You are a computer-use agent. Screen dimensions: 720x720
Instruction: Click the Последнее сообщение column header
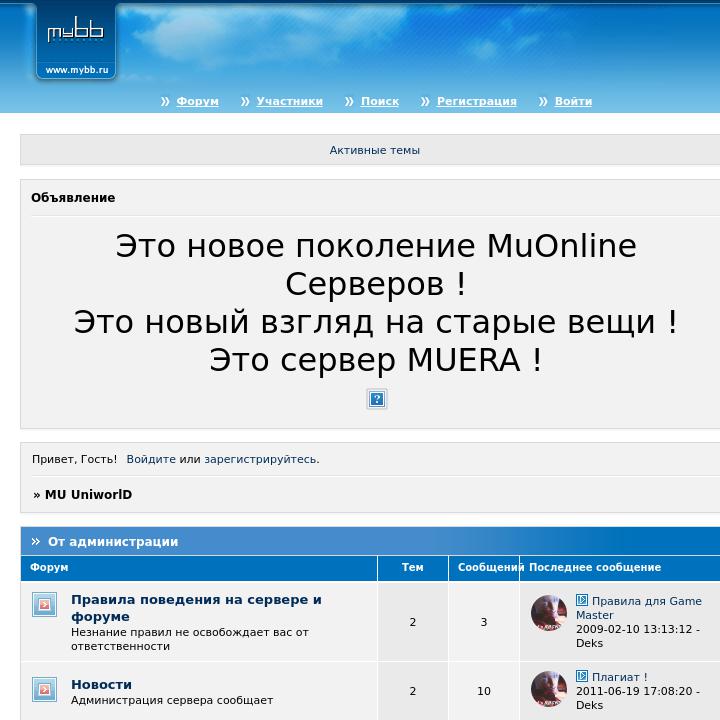595,567
